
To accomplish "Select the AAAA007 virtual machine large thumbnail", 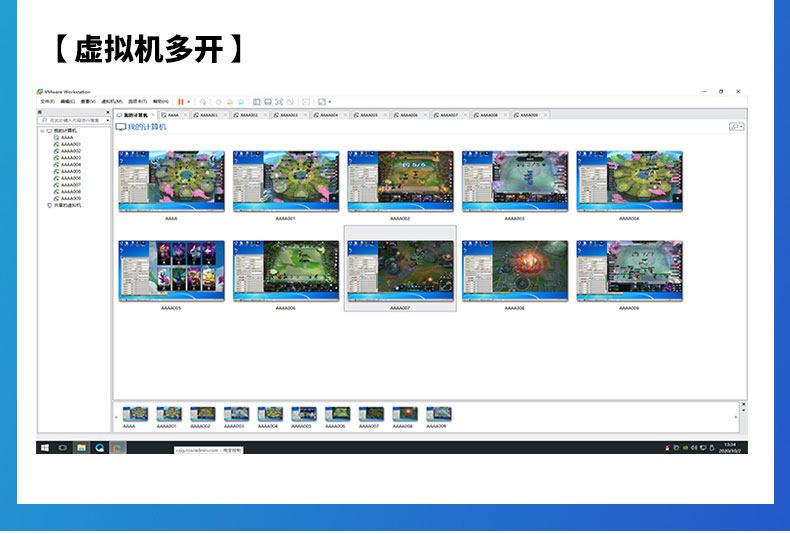I will (400, 271).
